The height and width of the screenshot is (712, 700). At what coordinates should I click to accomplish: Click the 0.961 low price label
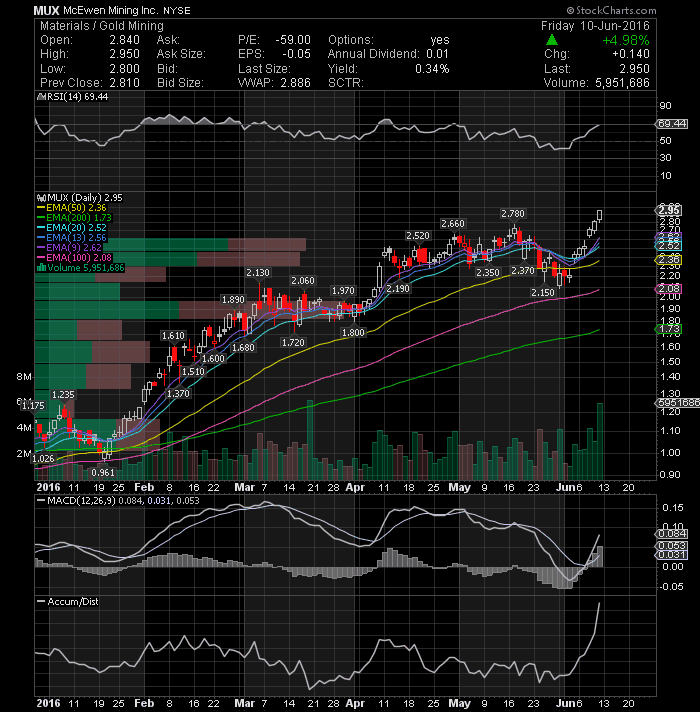click(x=103, y=473)
